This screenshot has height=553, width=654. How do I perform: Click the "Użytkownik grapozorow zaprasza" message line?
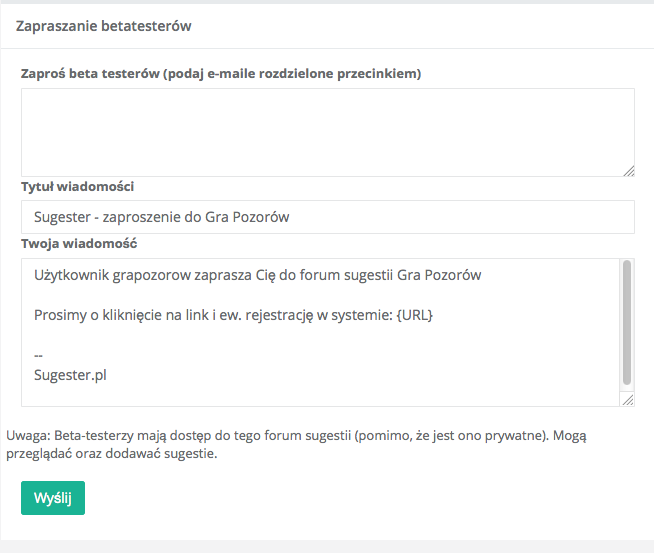[258, 275]
